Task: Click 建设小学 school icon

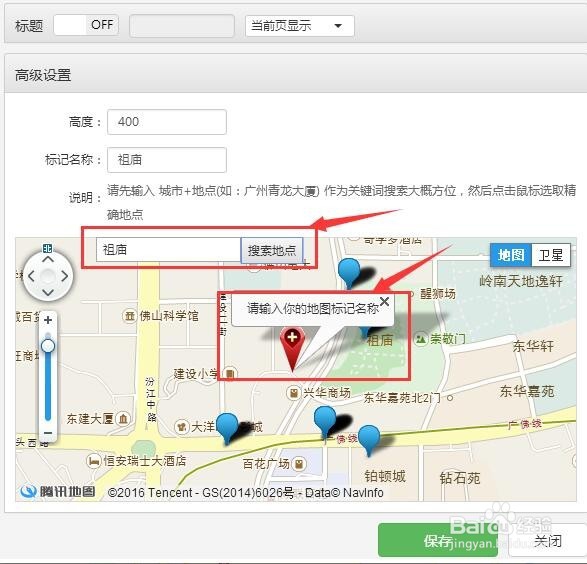Action: pos(230,373)
